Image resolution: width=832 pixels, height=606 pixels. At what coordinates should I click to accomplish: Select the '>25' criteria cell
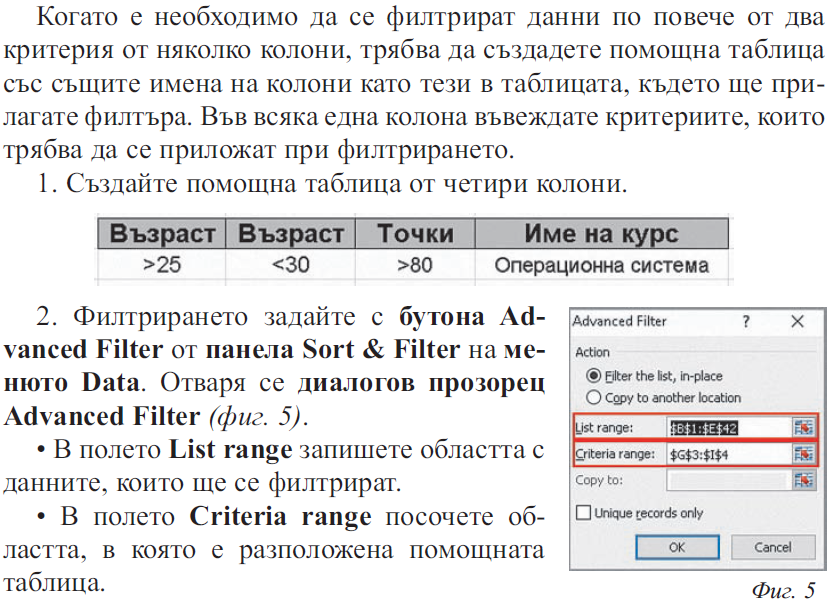click(x=162, y=265)
